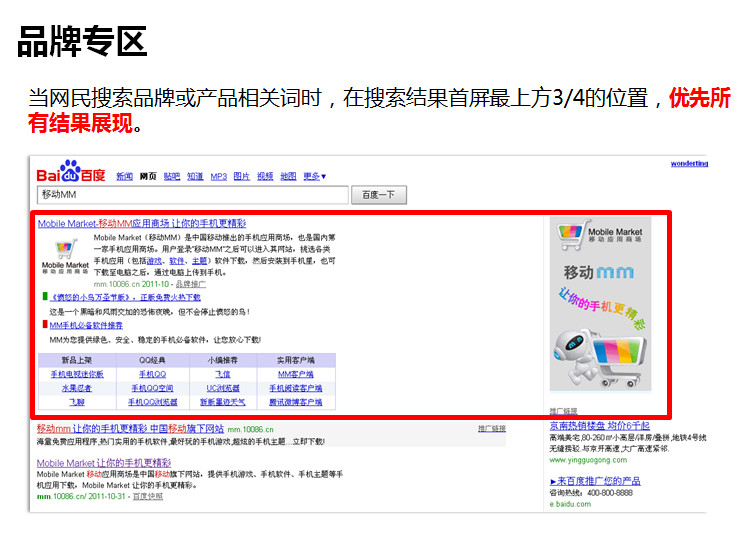Open the 移动mm 让你的手机更精彩 promoted result
Viewport: 750px width, 536px height.
130,428
